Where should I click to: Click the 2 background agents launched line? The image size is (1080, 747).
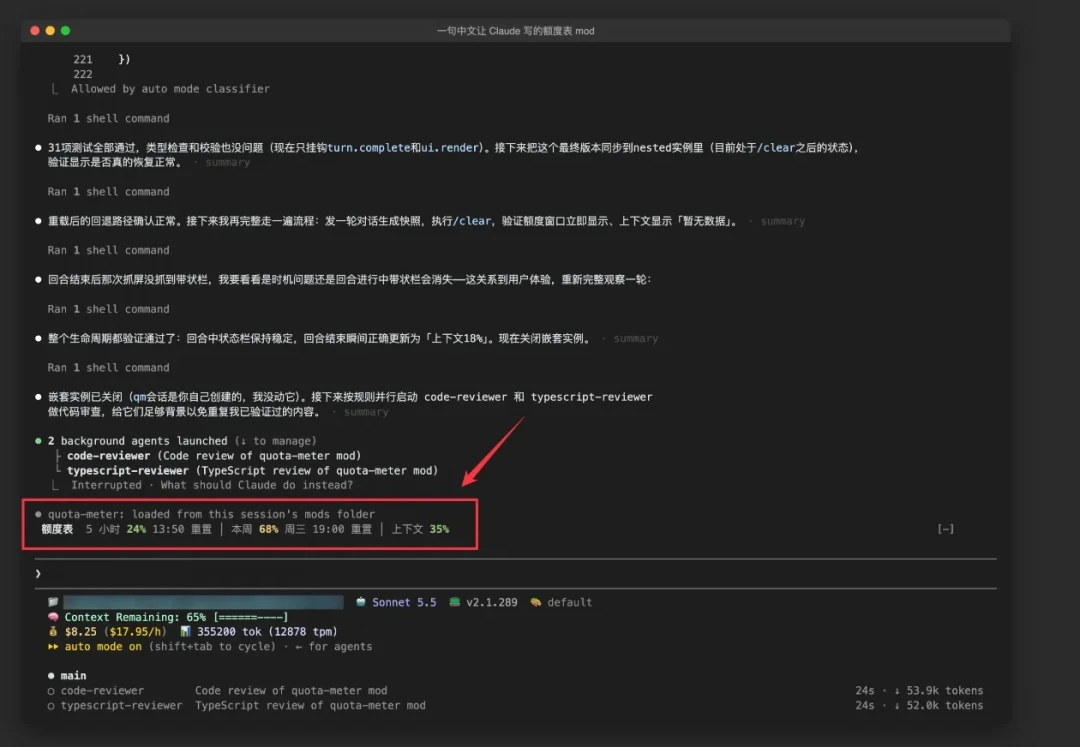(137, 441)
